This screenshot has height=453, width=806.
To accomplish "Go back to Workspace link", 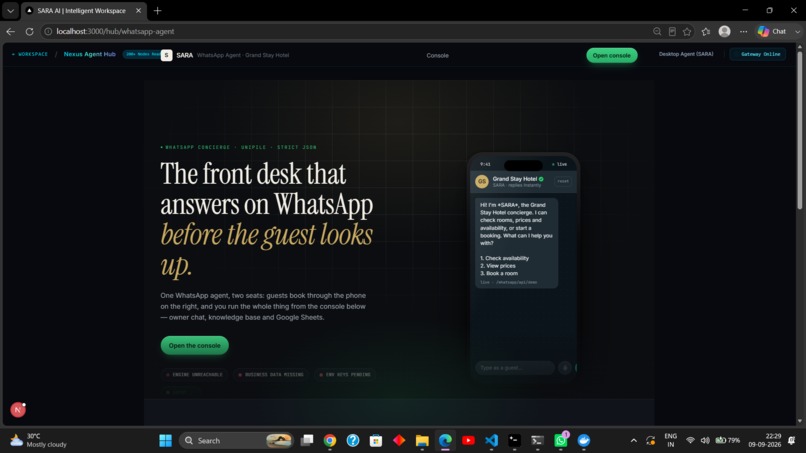I will tap(30, 54).
